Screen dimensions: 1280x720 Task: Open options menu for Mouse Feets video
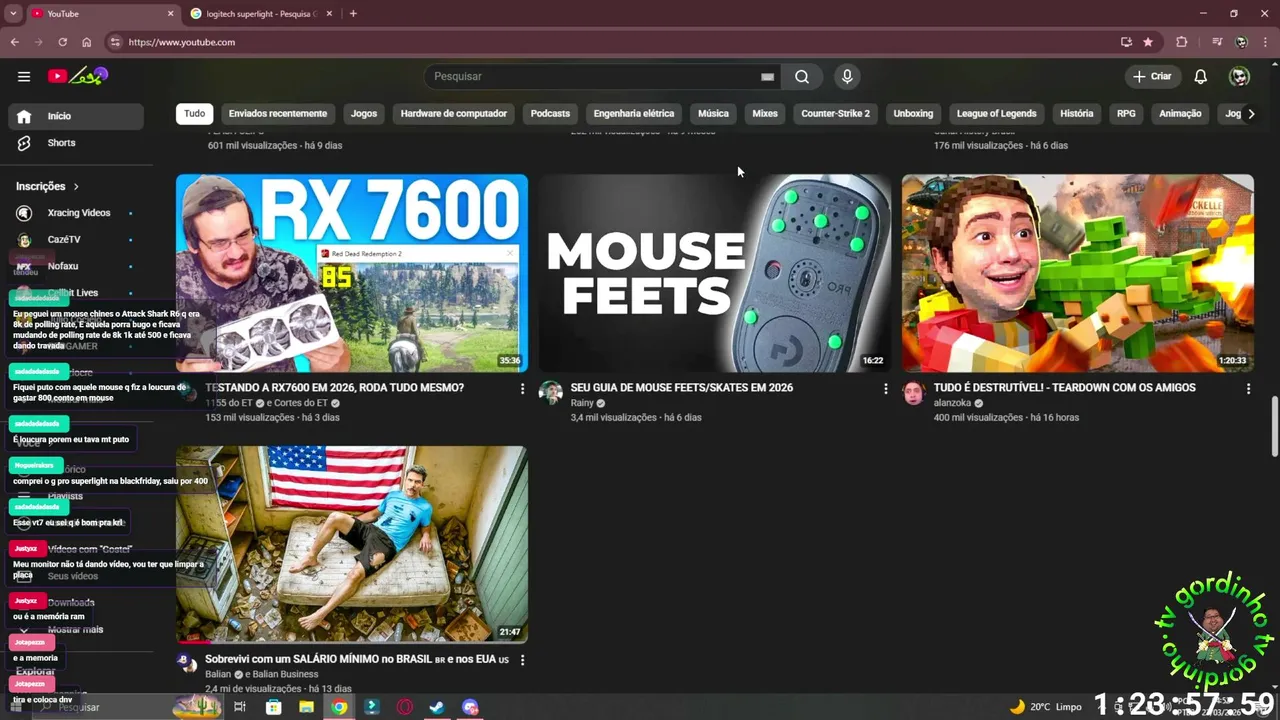click(885, 388)
